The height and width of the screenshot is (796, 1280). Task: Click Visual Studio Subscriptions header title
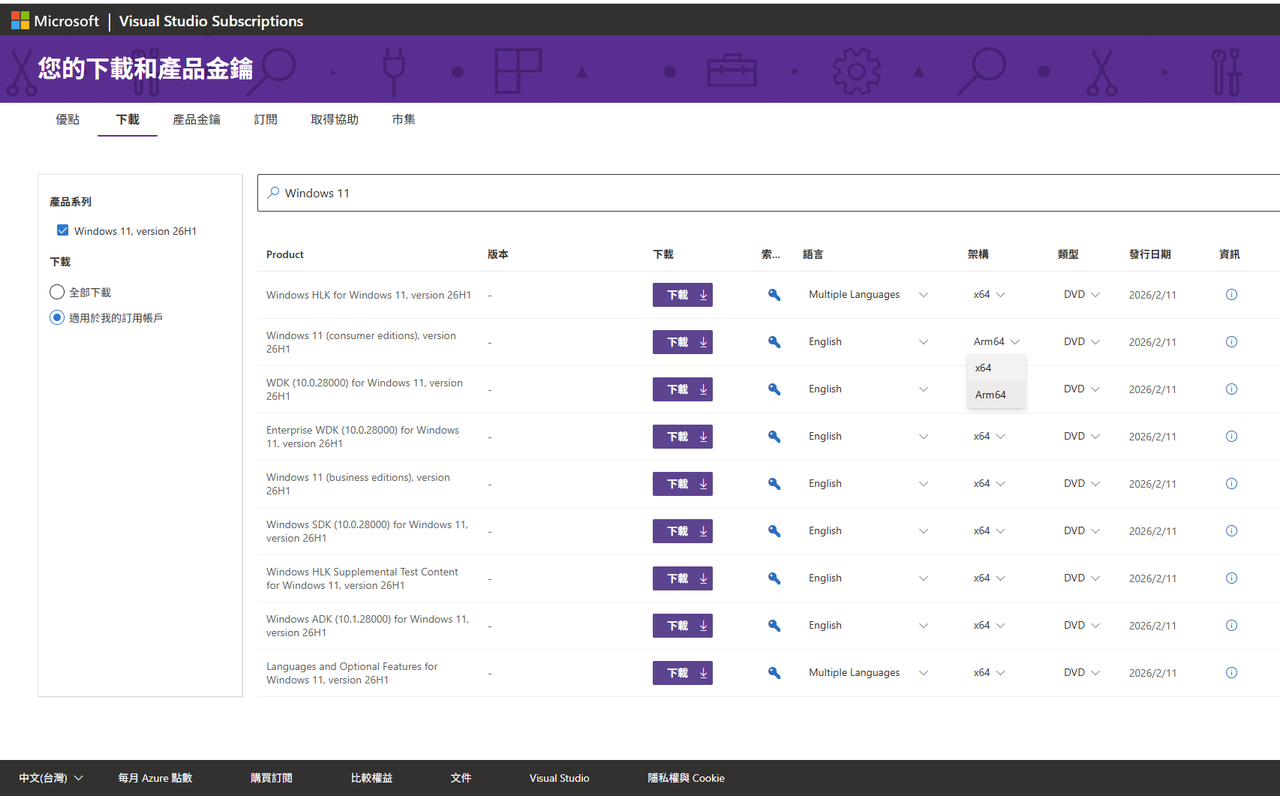[x=211, y=21]
